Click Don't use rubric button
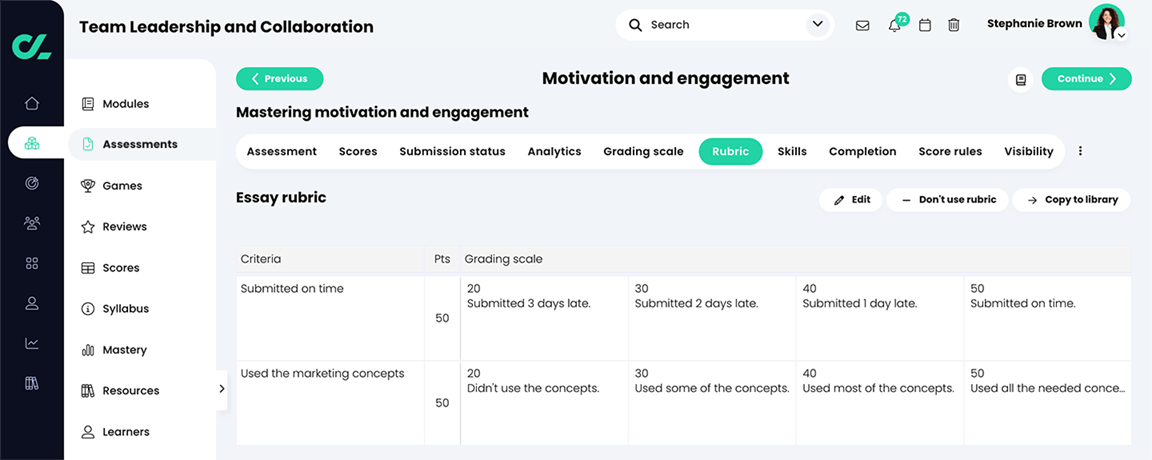Viewport: 1152px width, 460px height. 947,200
